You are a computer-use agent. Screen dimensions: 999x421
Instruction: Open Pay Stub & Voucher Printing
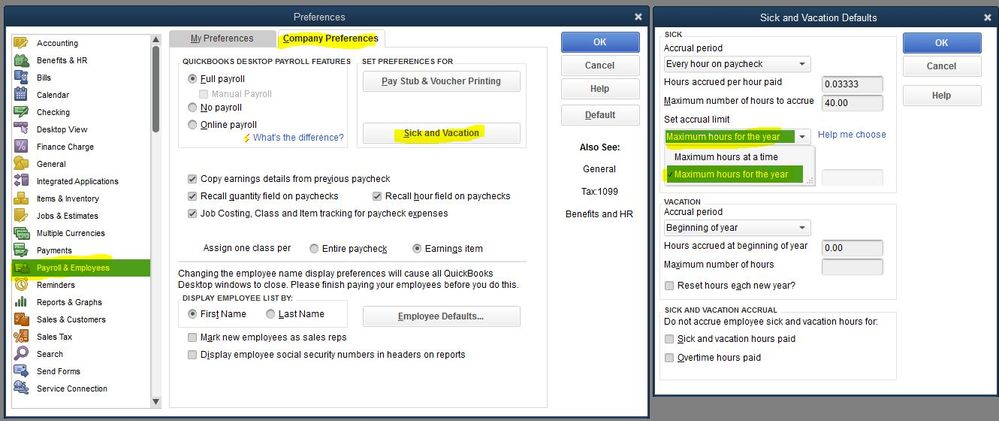[x=442, y=81]
